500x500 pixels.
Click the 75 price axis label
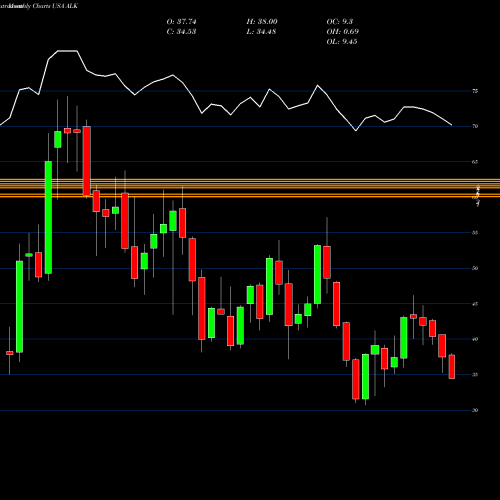click(x=475, y=91)
